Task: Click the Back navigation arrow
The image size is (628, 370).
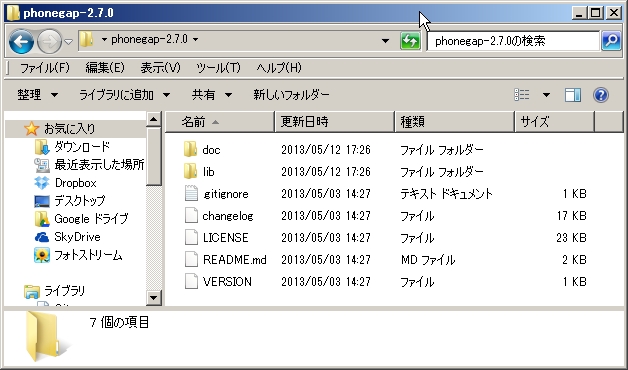Action: tap(21, 41)
